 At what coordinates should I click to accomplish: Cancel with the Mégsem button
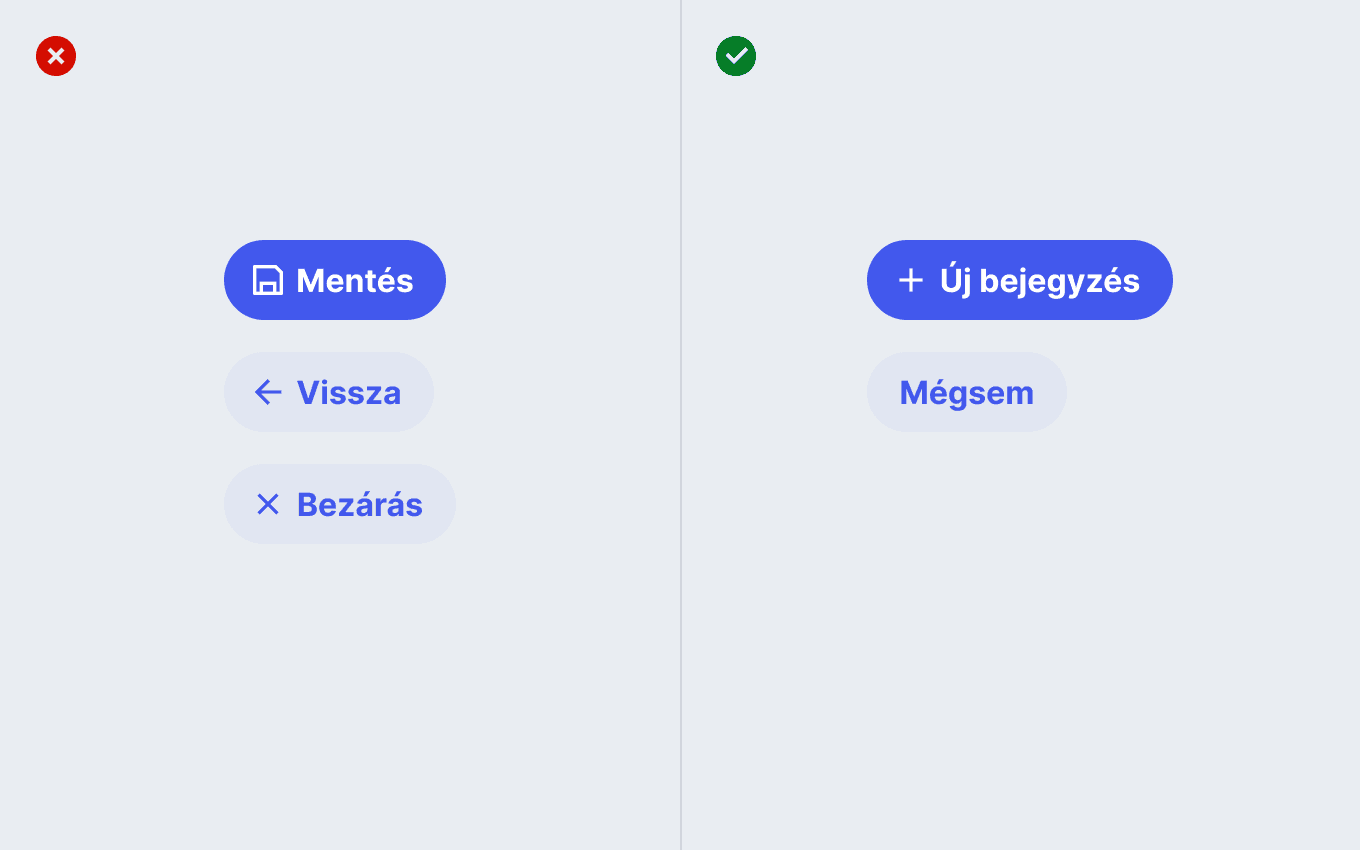(967, 392)
